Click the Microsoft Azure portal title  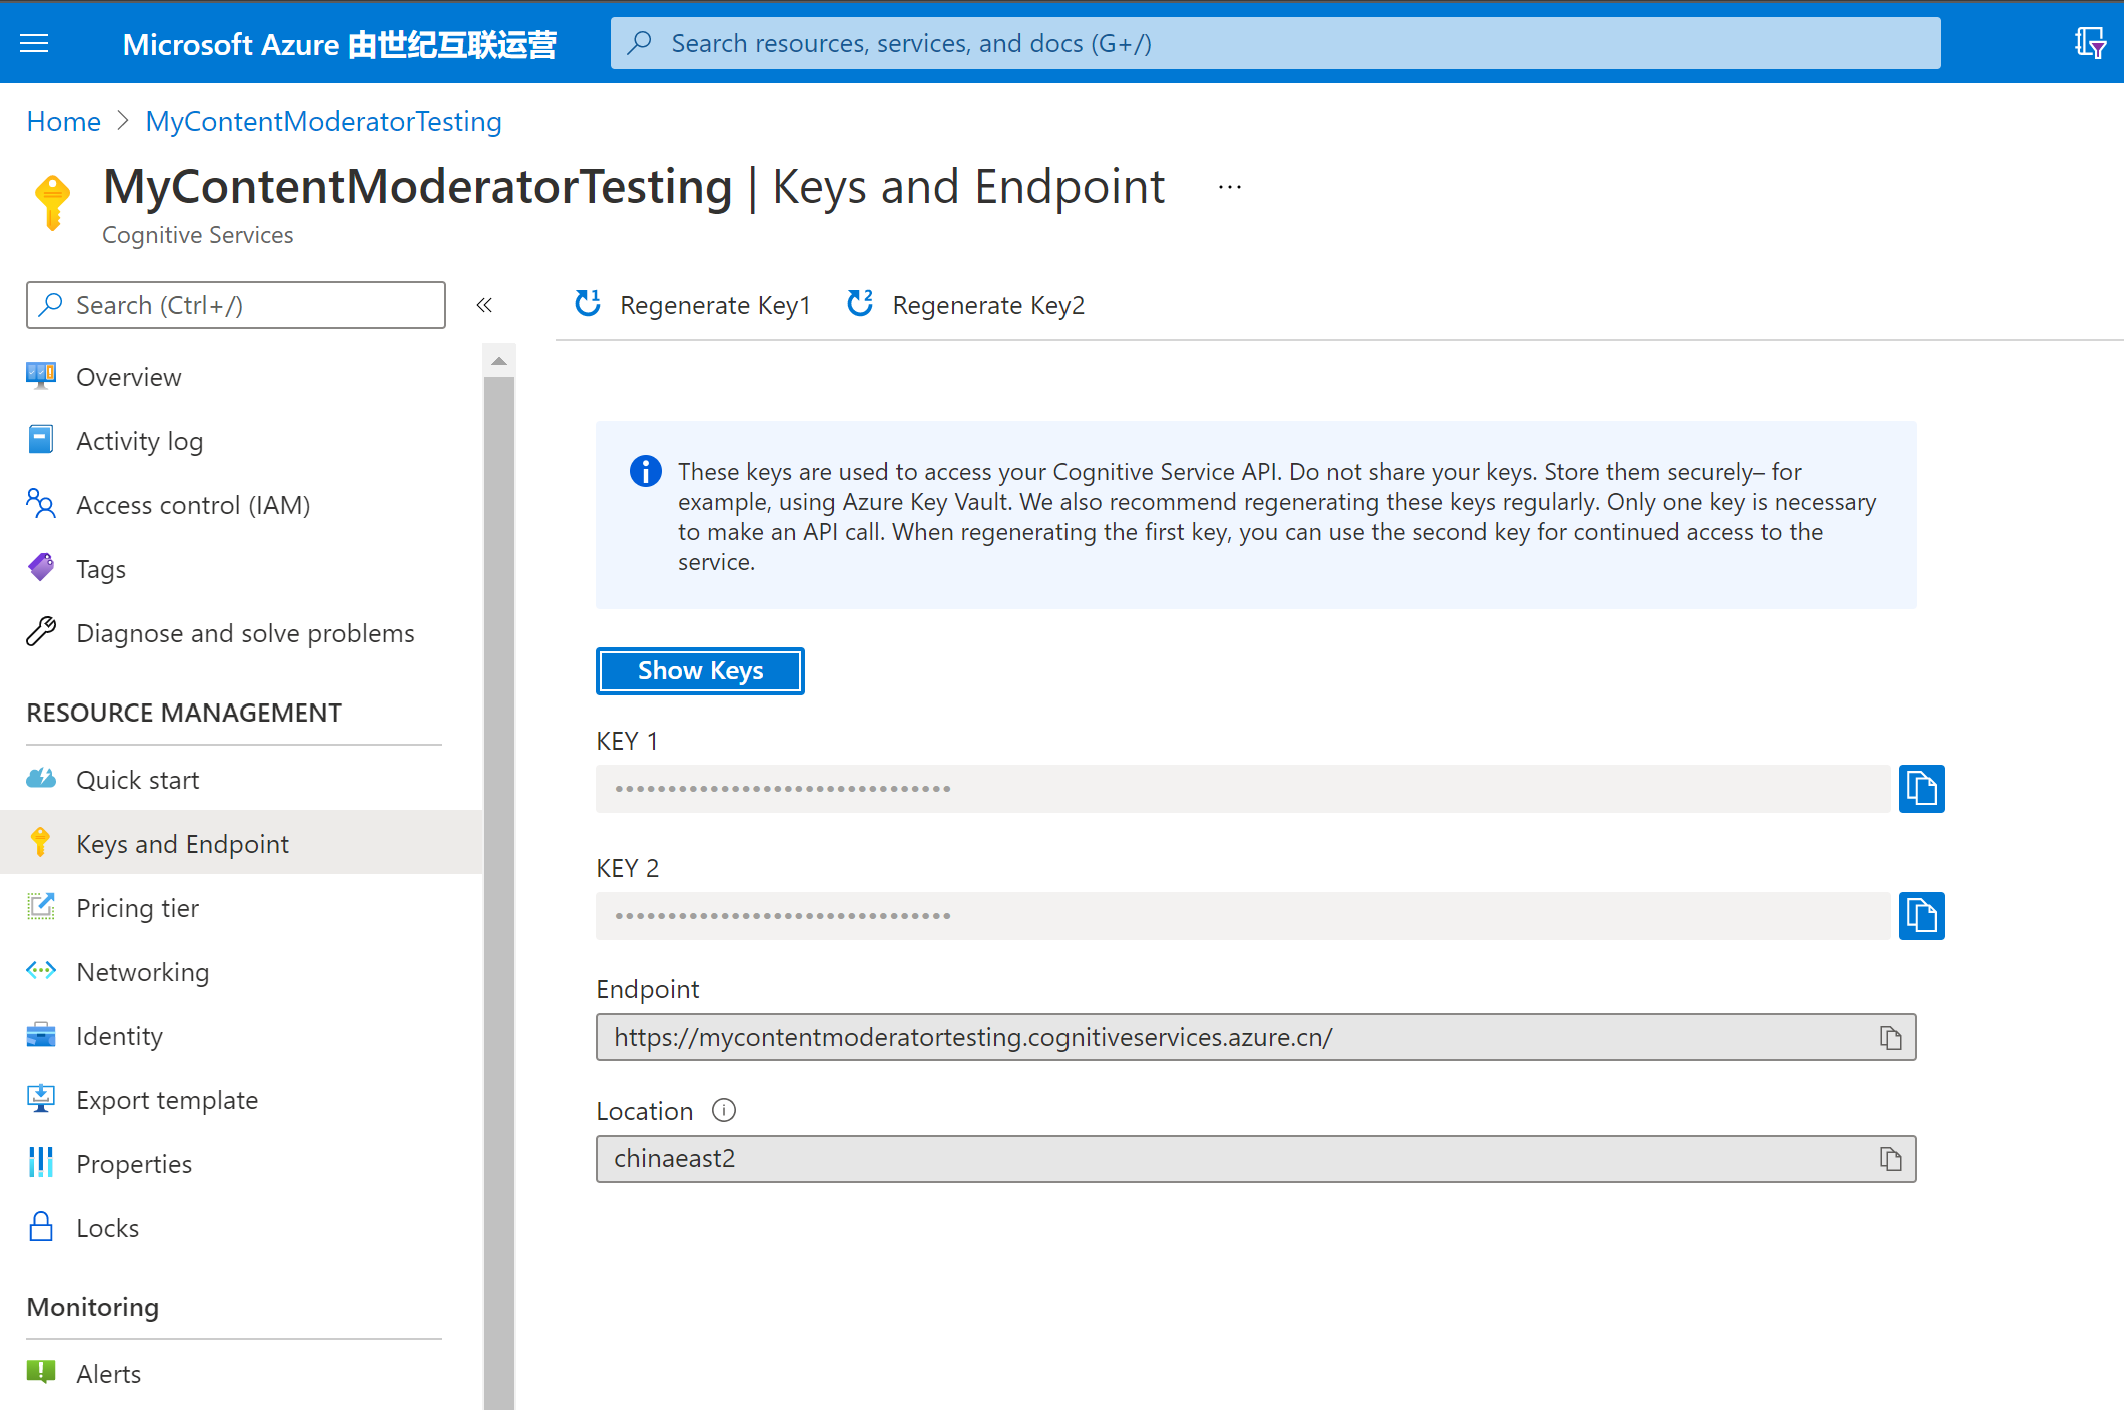click(x=339, y=44)
